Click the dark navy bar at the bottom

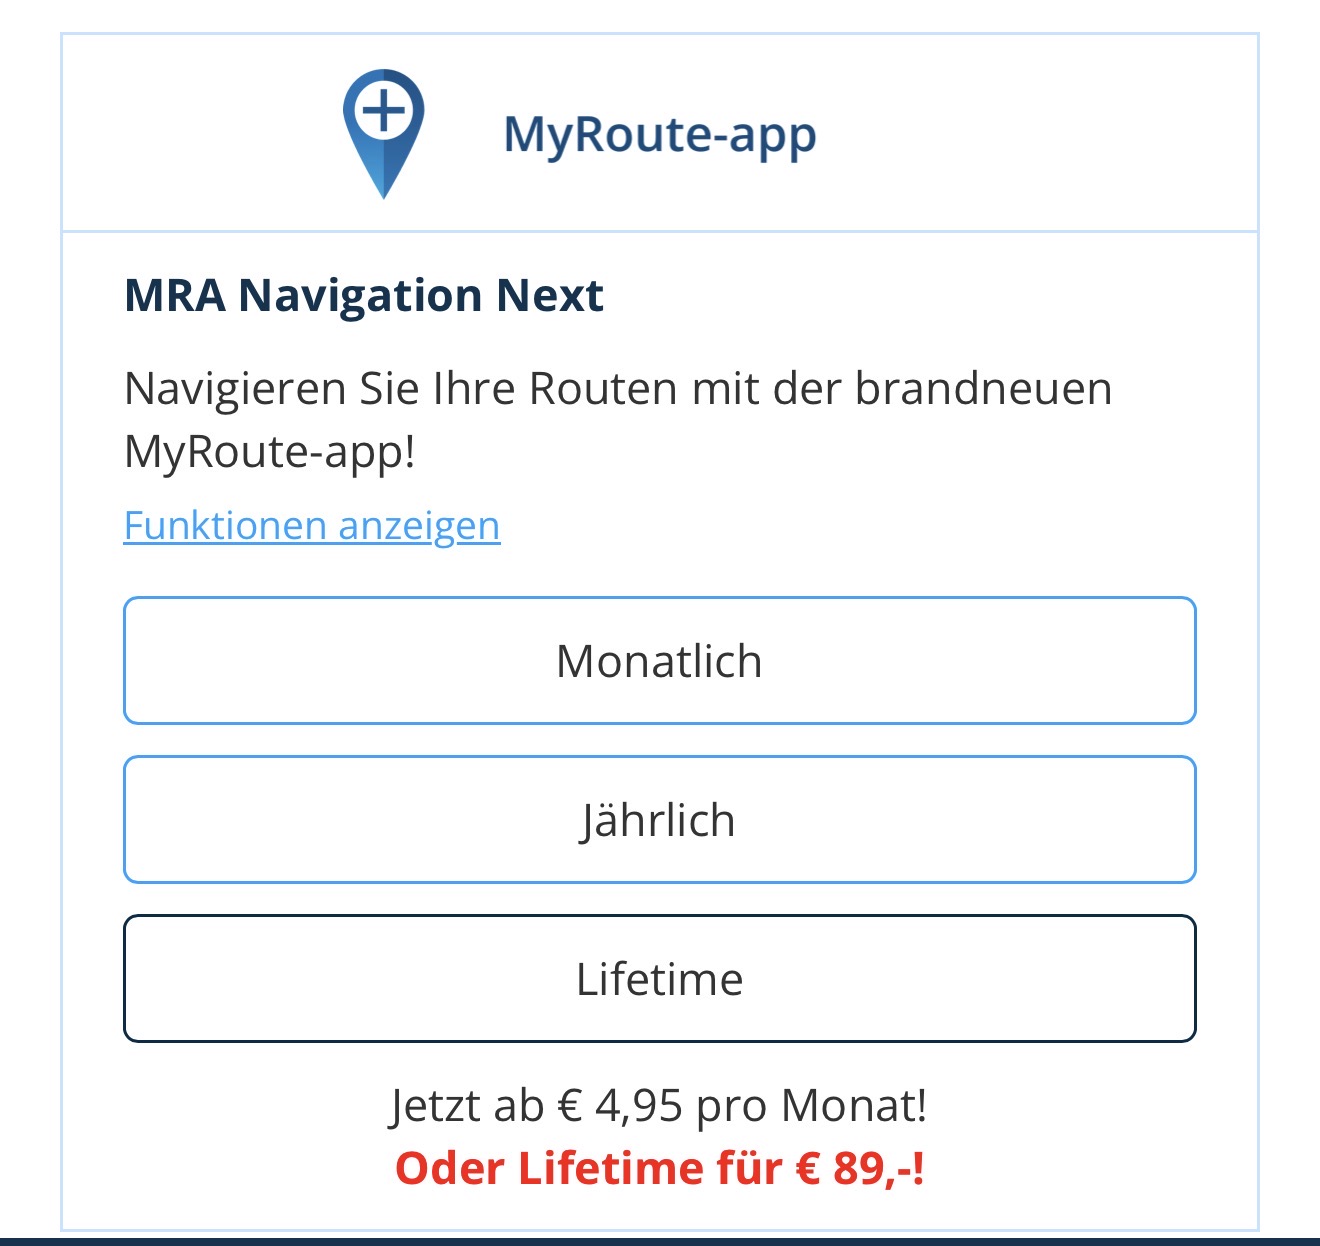tap(660, 1241)
